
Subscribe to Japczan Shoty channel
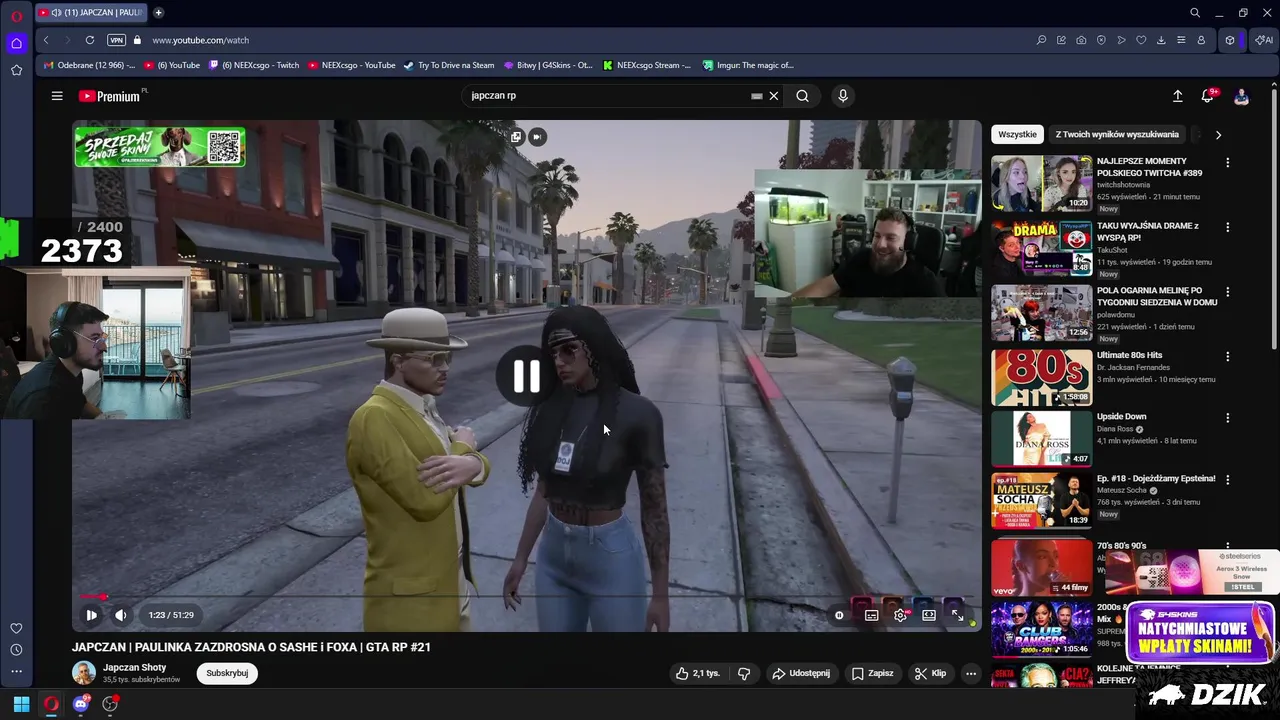click(x=227, y=673)
